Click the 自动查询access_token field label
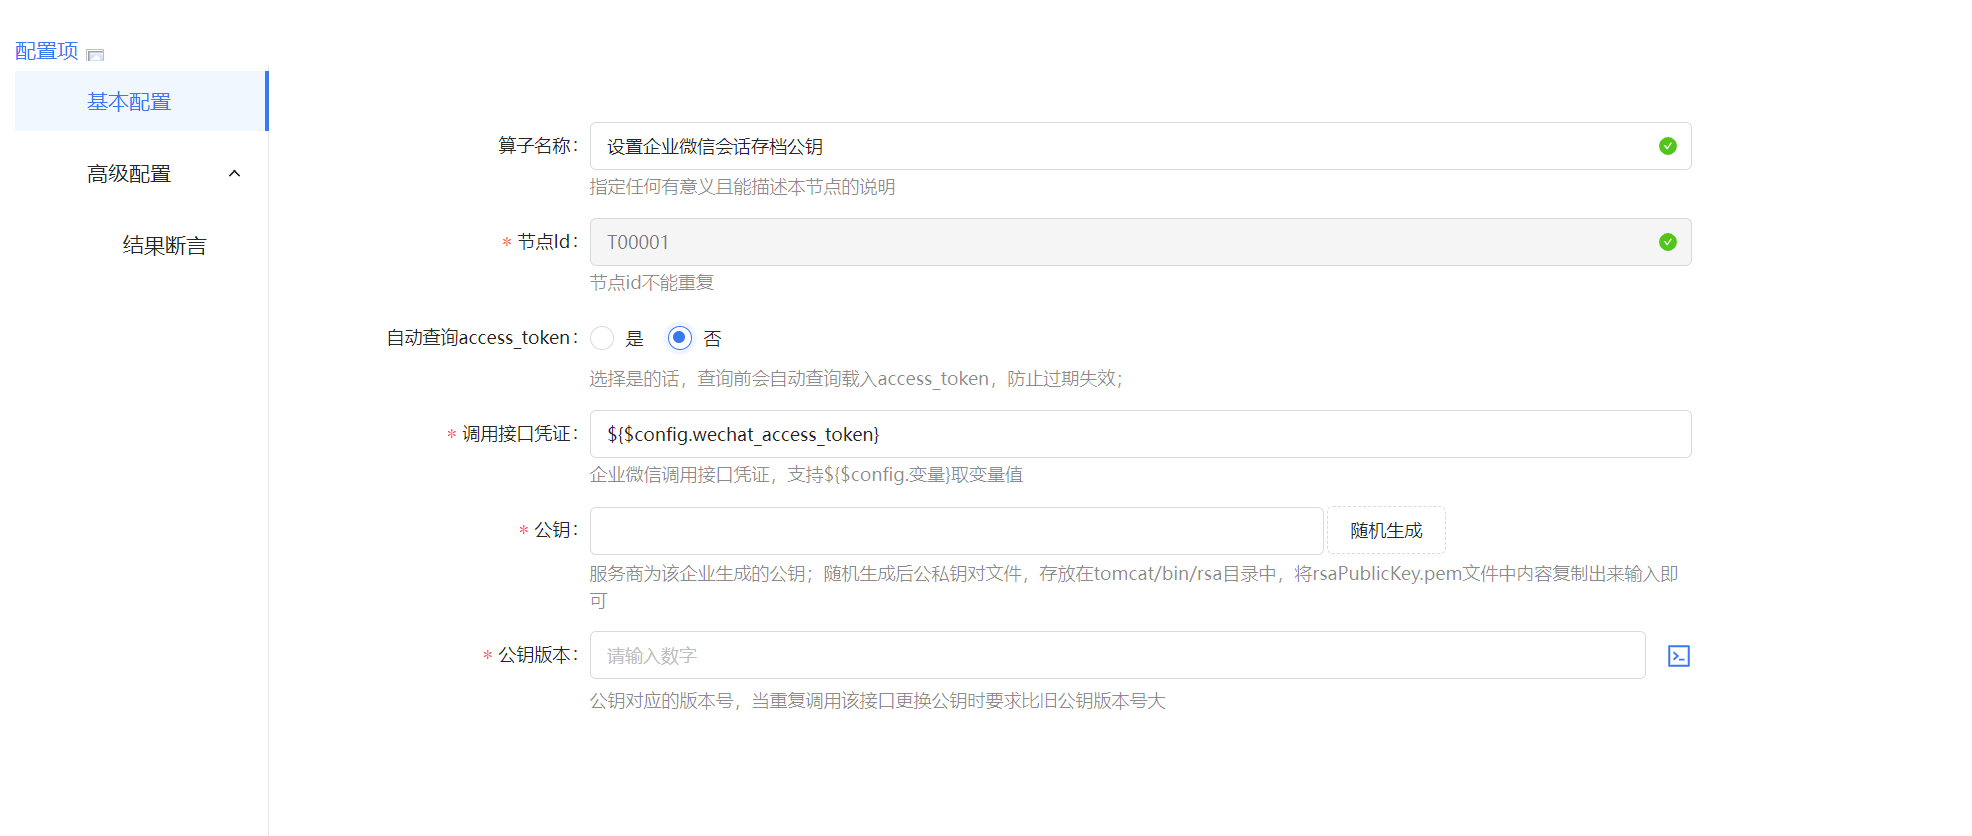The height and width of the screenshot is (836, 1972). (481, 338)
